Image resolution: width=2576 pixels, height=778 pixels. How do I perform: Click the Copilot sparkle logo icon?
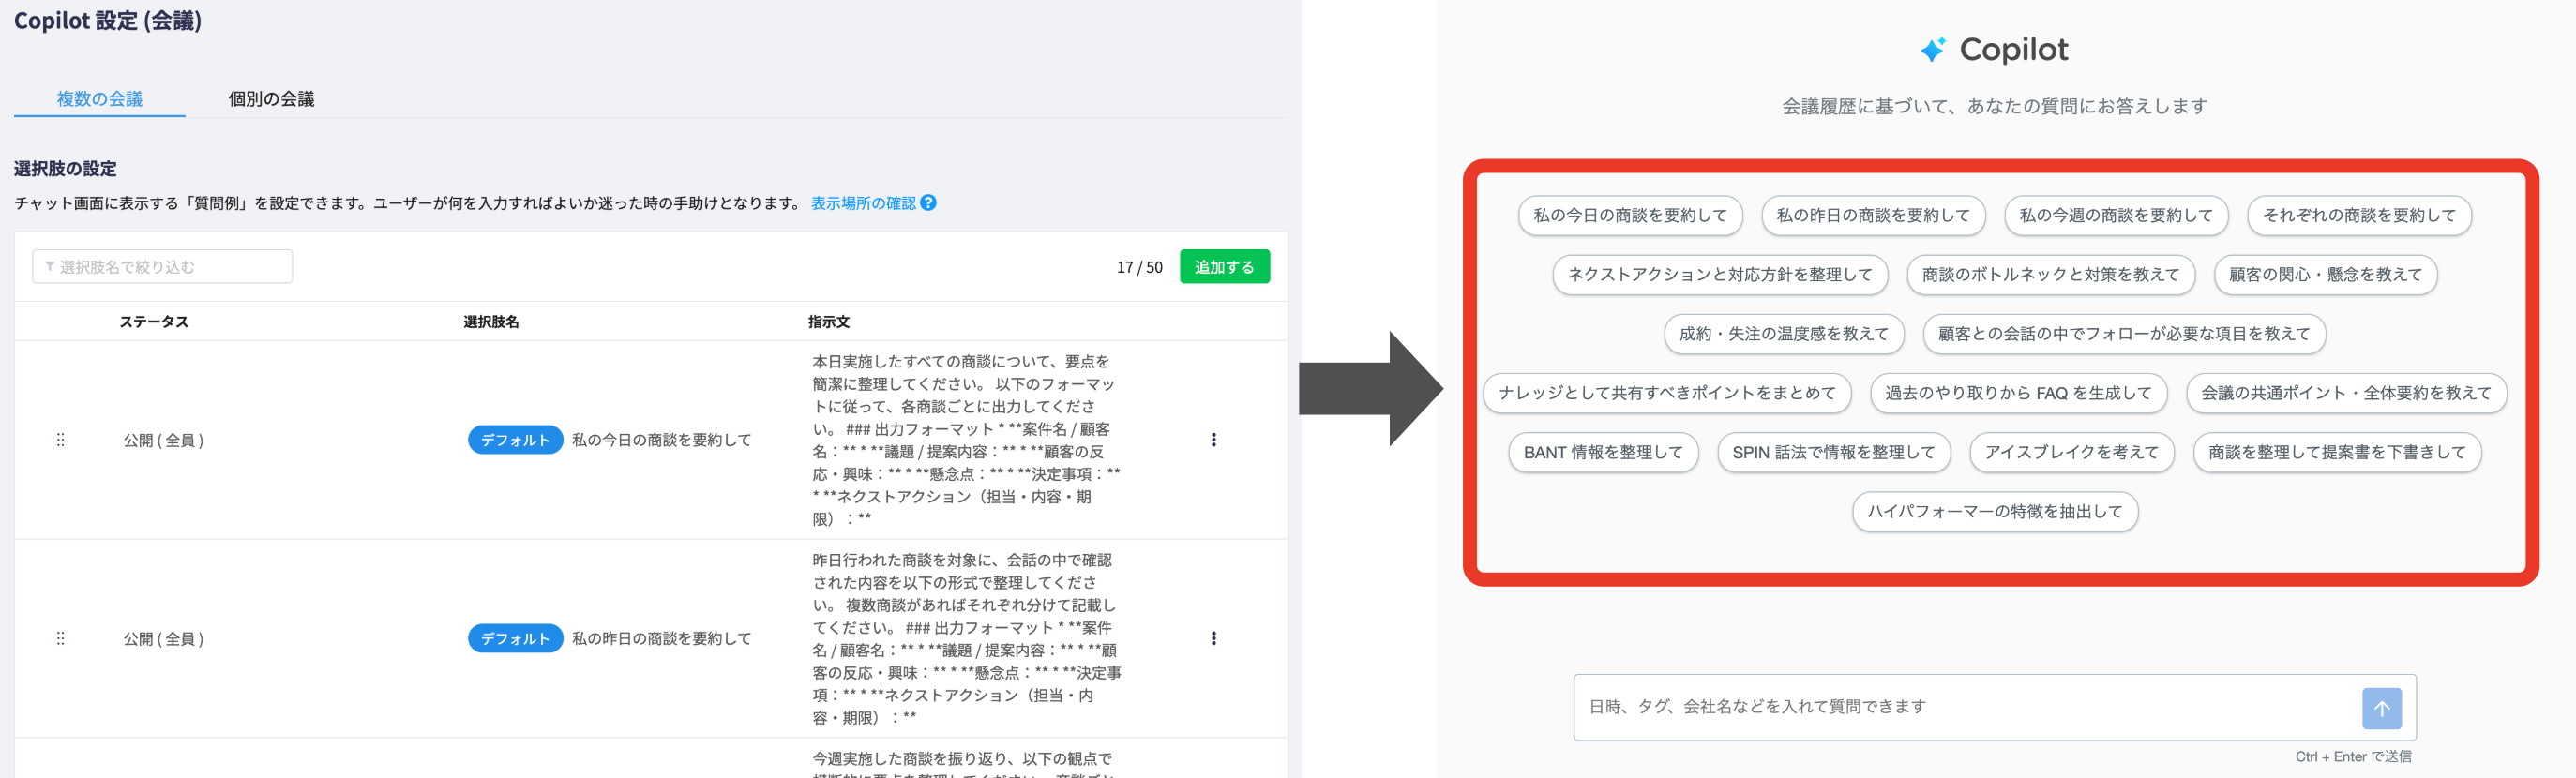1932,49
